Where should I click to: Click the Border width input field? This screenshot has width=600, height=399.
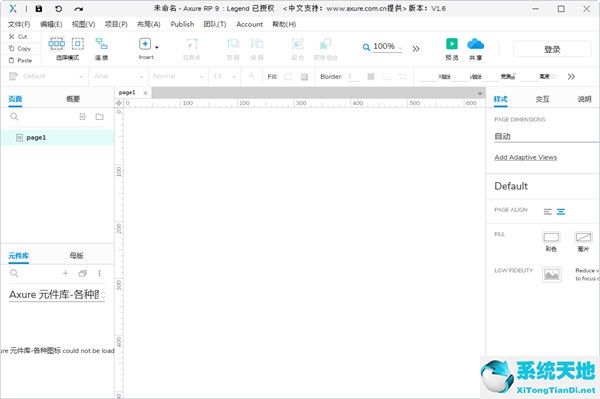pyautogui.click(x=354, y=77)
